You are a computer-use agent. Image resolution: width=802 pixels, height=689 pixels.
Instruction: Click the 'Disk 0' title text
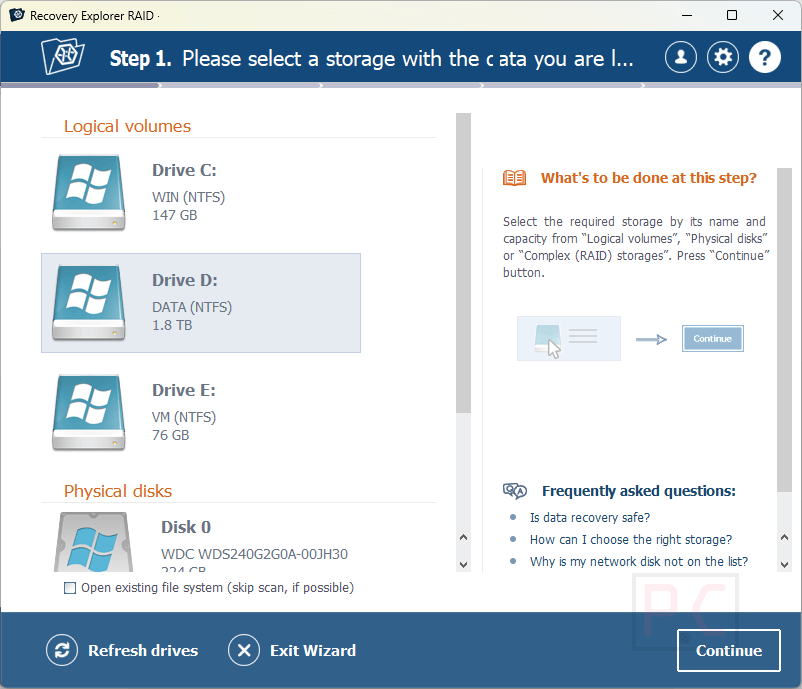click(x=186, y=527)
